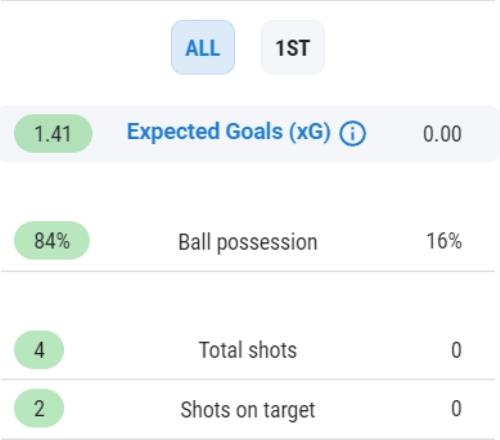The image size is (500, 440).
Task: Select the home total shots badge 4
Action: (39, 350)
